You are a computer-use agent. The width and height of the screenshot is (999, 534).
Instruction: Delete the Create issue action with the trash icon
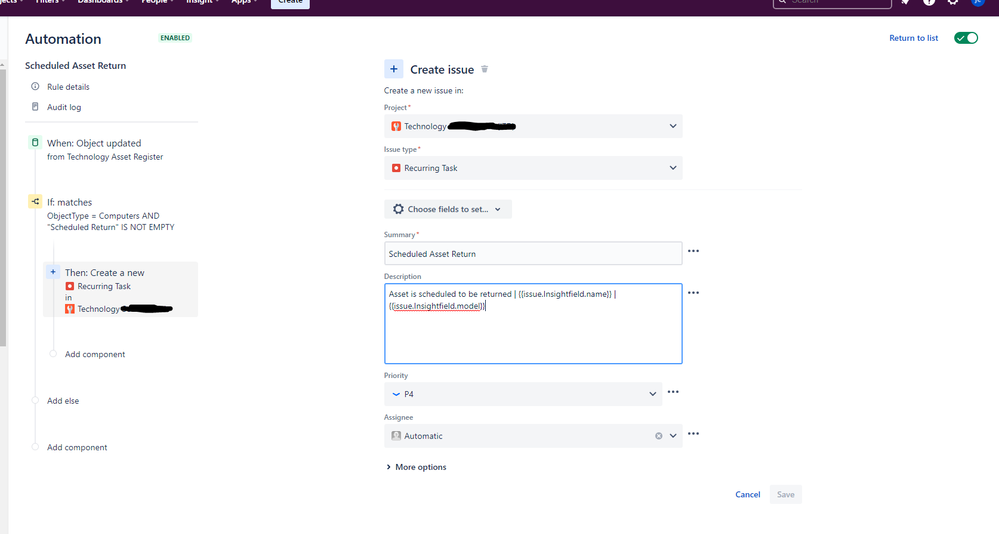click(484, 69)
